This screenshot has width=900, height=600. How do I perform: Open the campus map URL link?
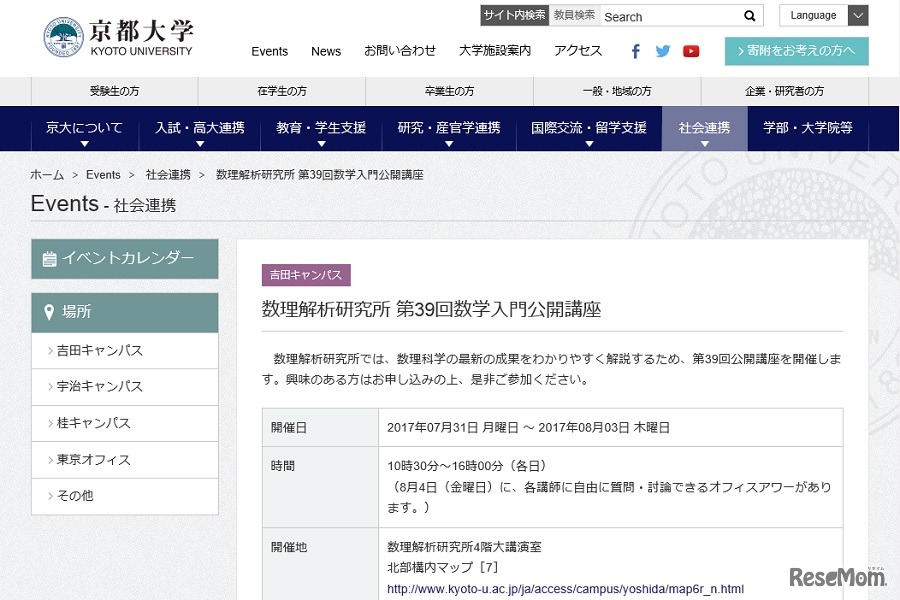pyautogui.click(x=565, y=589)
